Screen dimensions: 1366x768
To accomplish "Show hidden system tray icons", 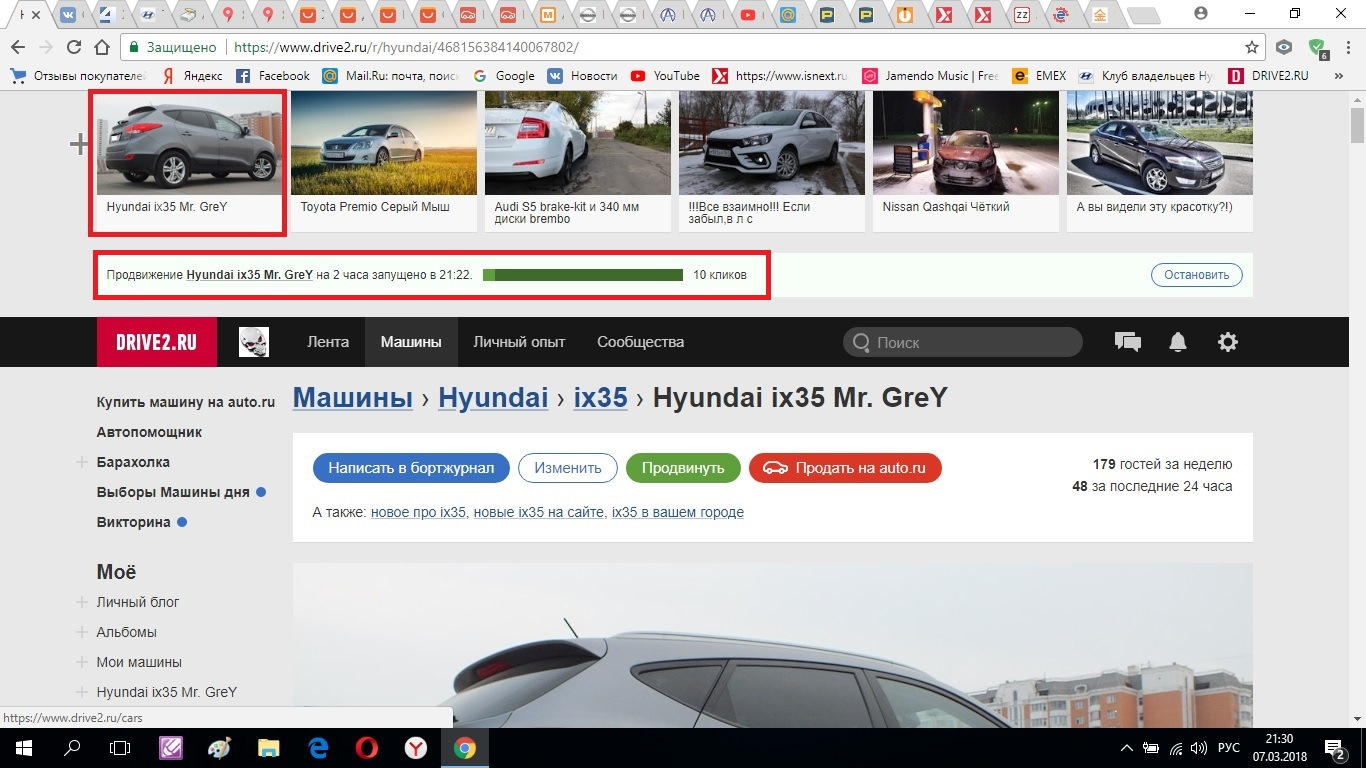I will click(1127, 748).
